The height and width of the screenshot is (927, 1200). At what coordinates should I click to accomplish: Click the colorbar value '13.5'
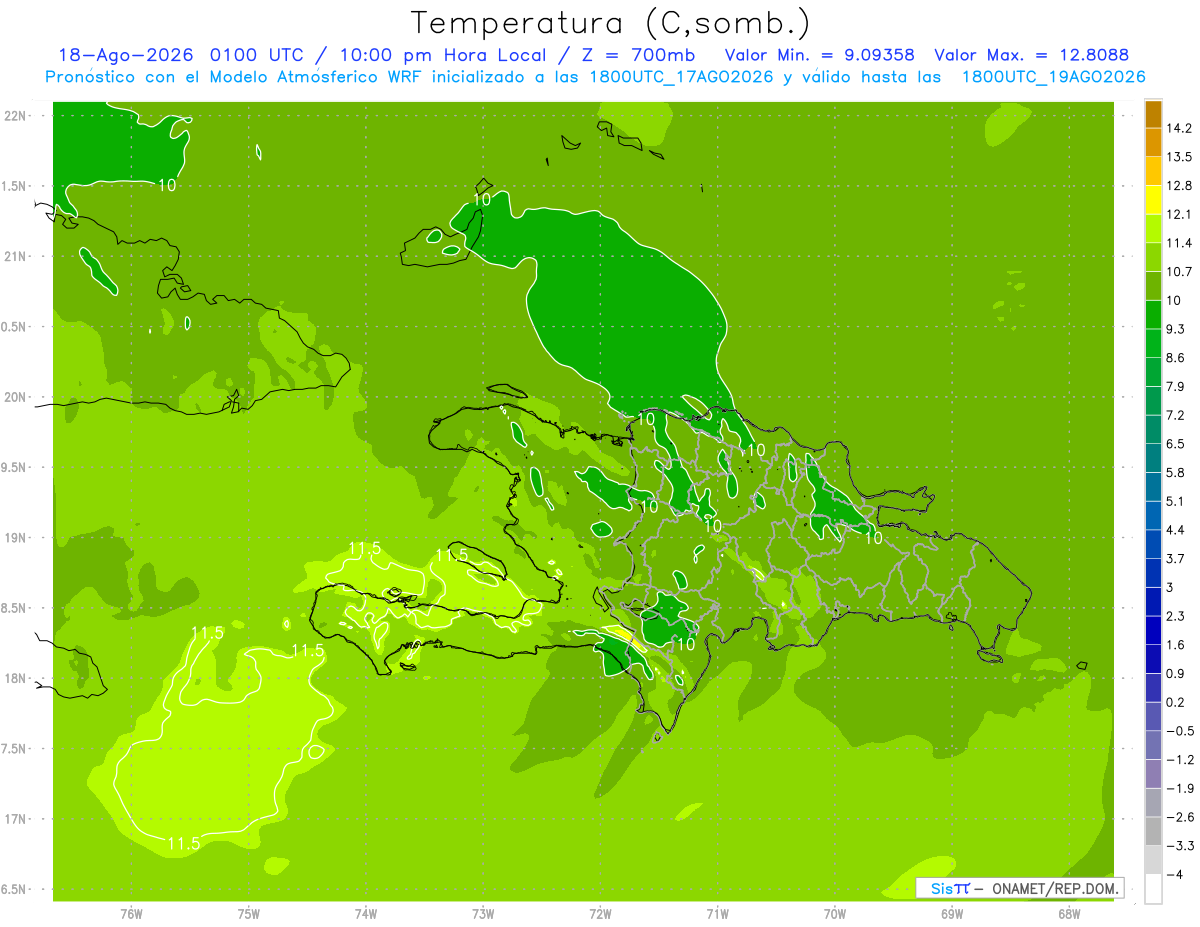(x=1180, y=156)
